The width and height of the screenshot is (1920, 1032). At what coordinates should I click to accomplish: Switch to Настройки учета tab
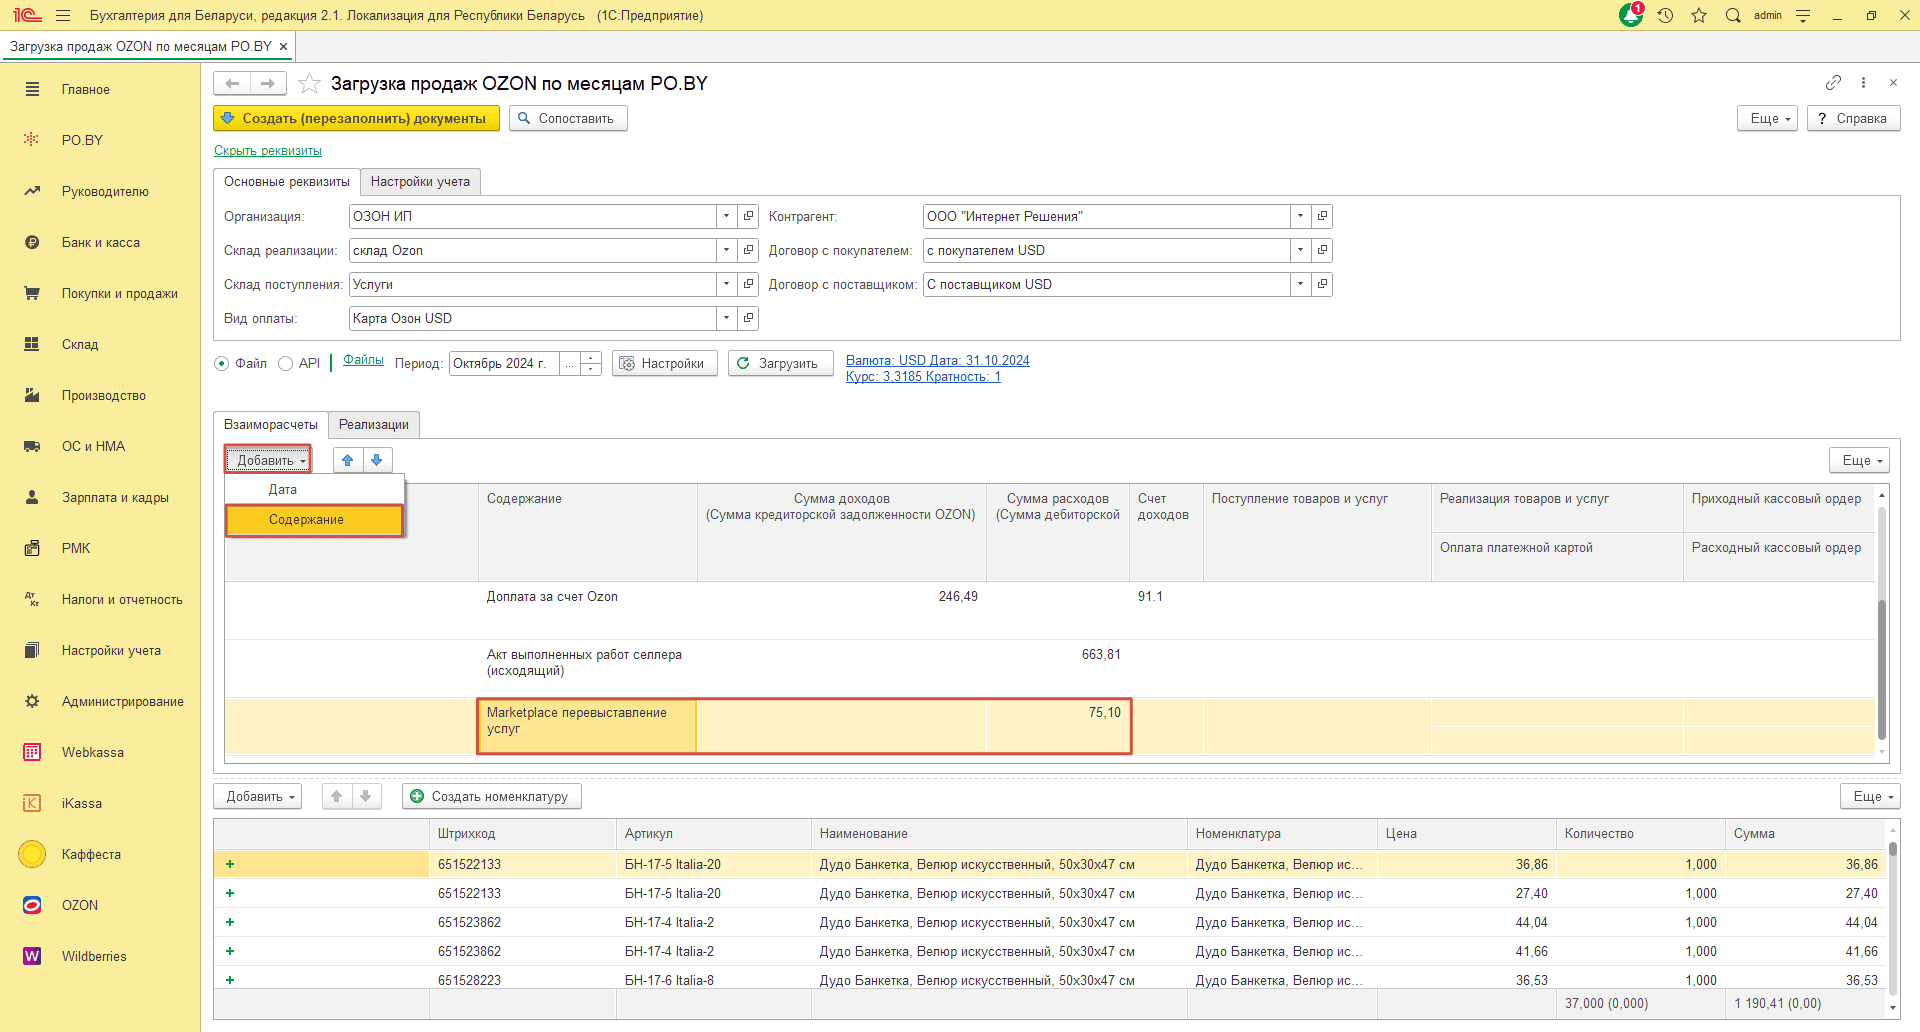click(420, 181)
